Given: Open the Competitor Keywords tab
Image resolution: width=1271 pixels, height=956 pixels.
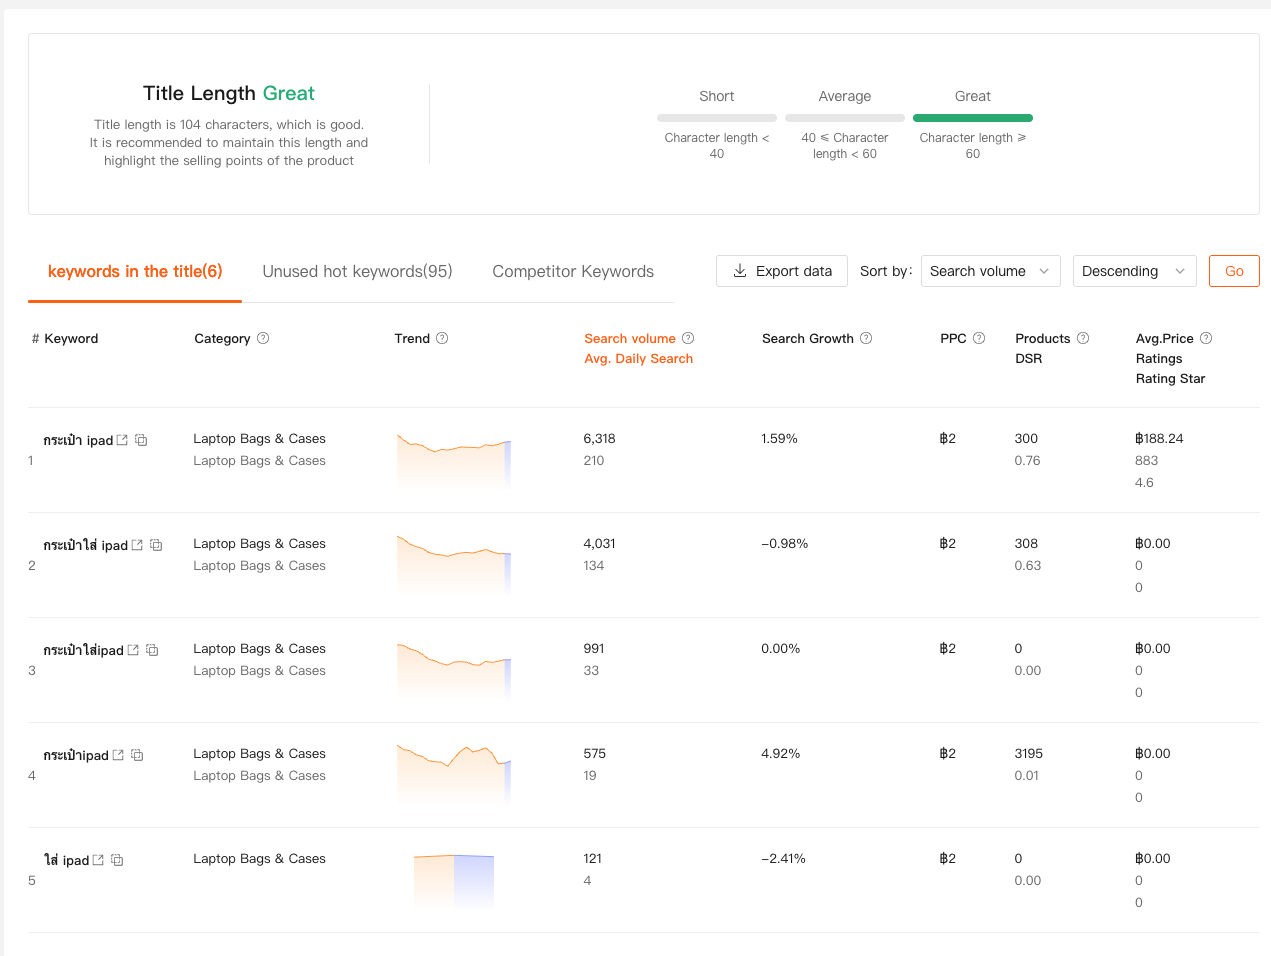Looking at the screenshot, I should coord(573,271).
